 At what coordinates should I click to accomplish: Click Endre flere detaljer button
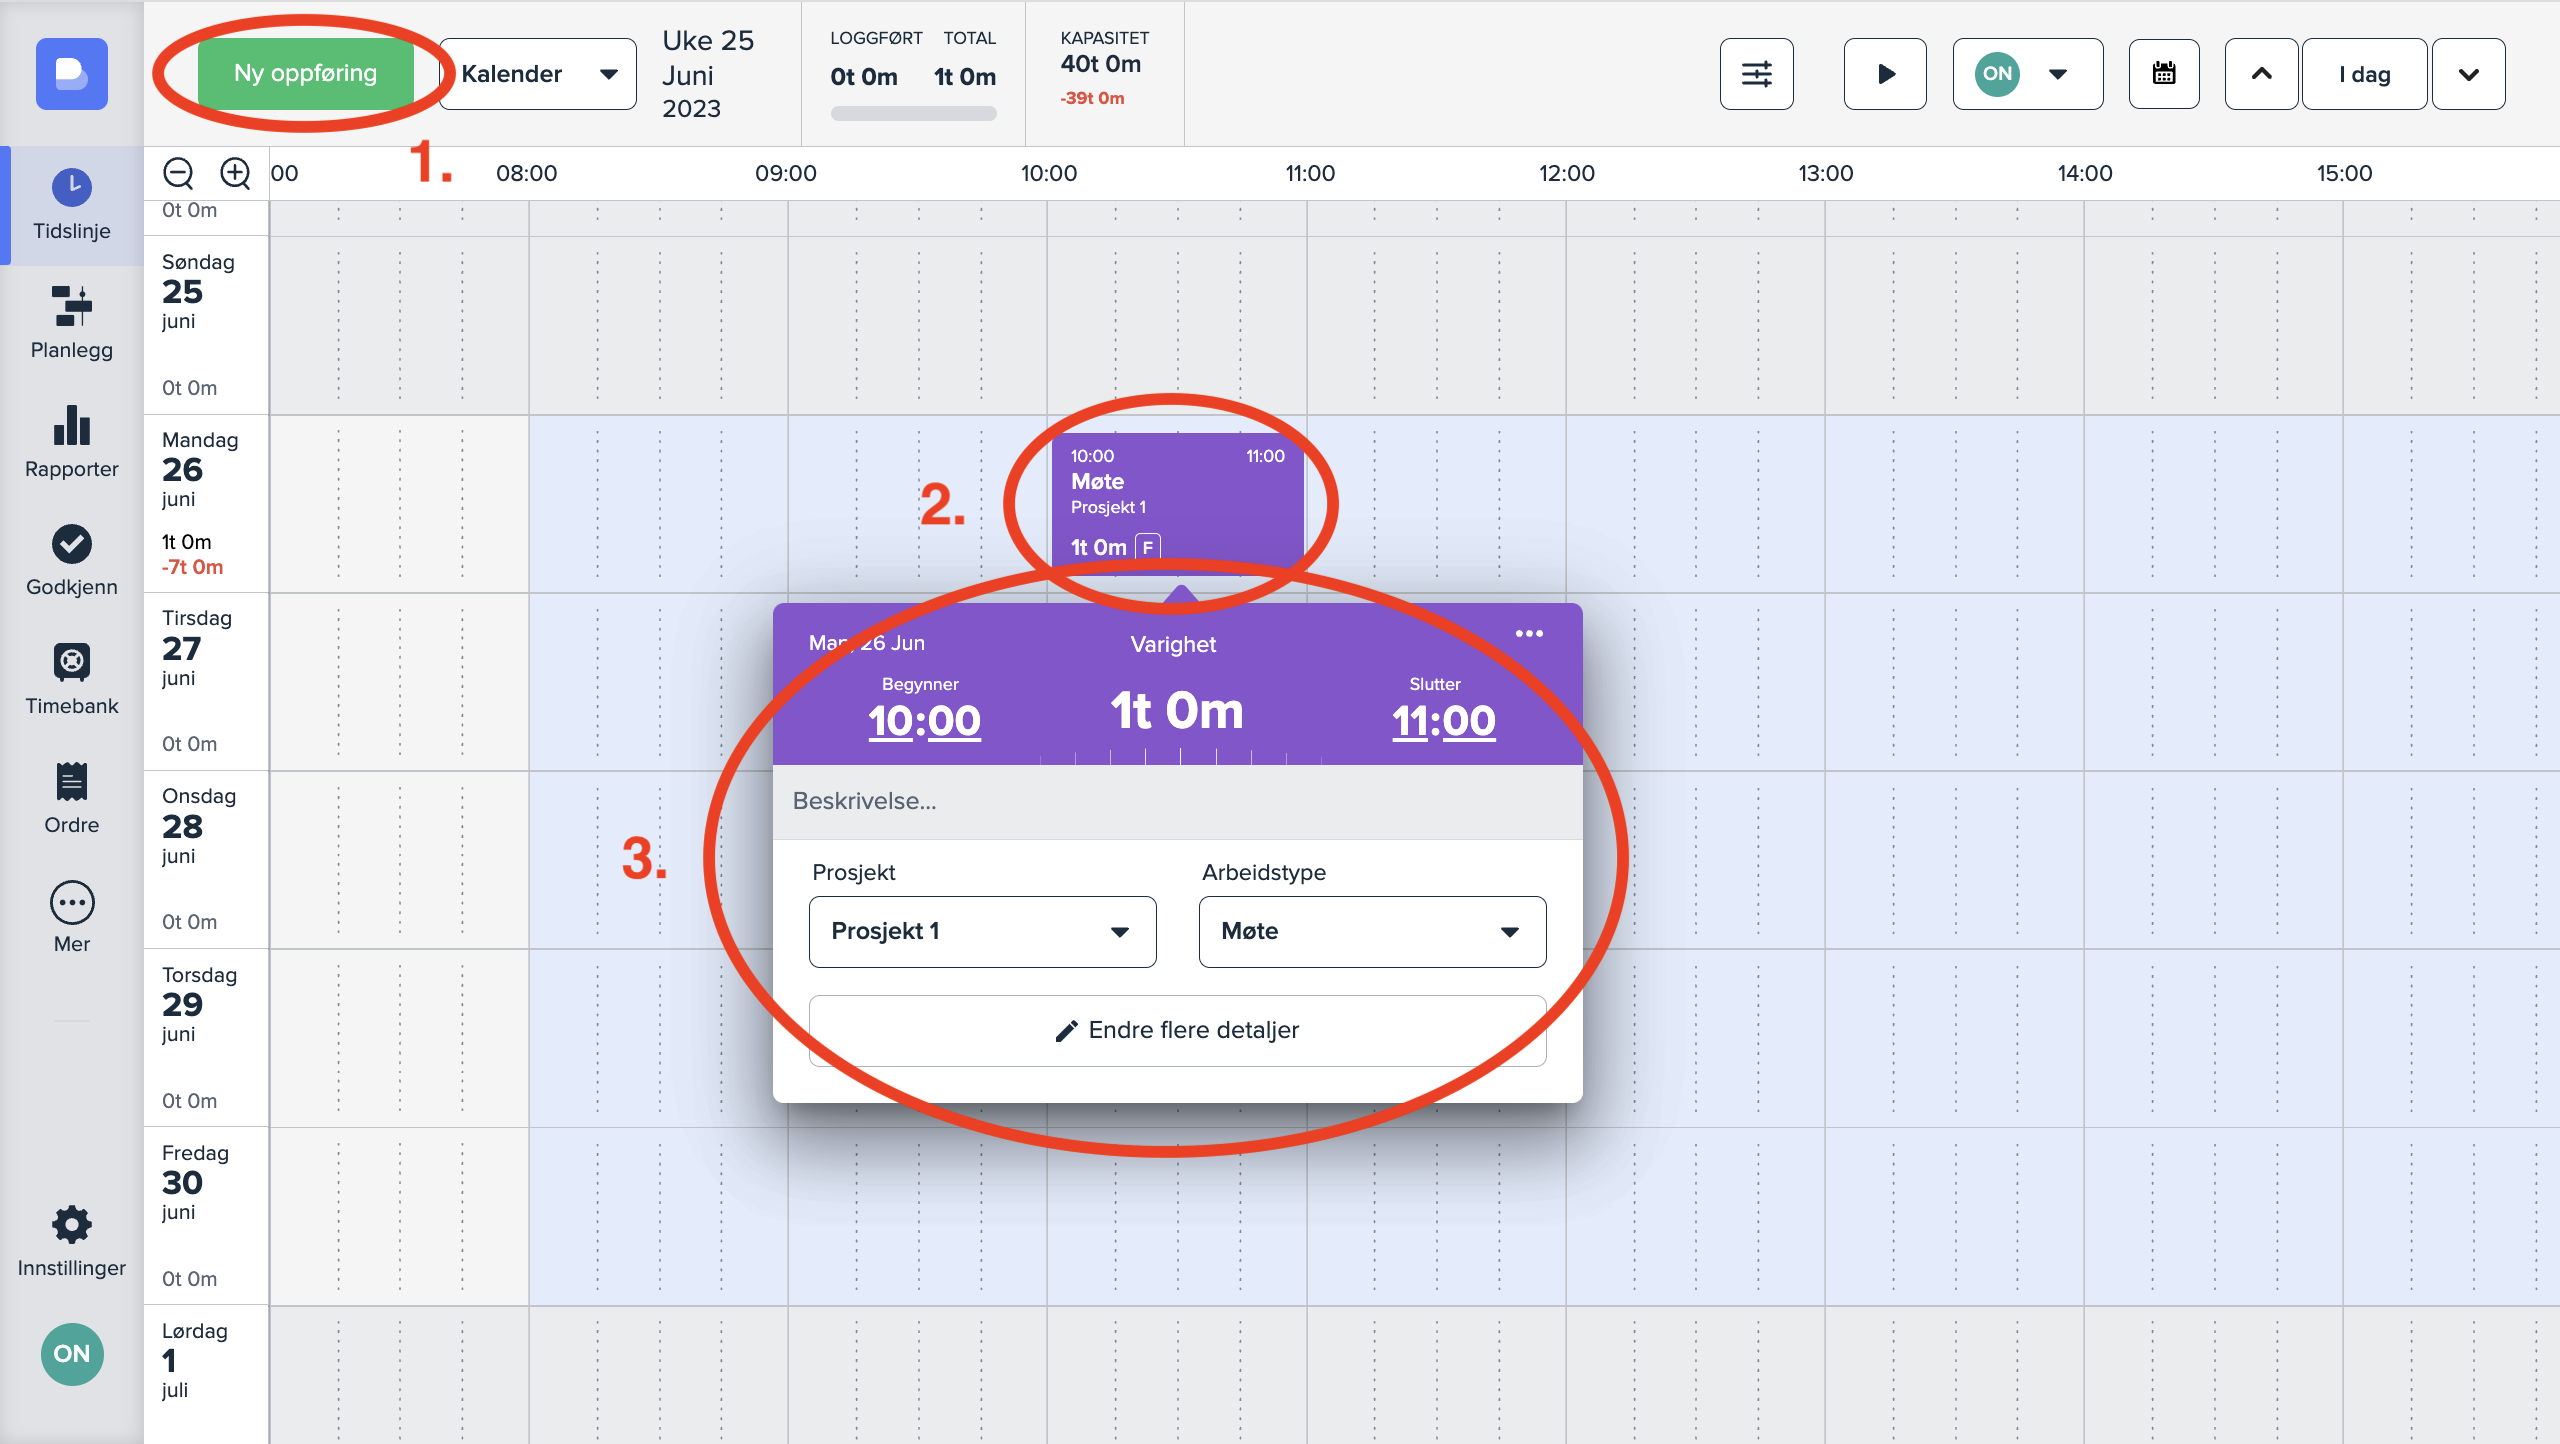[x=1177, y=1030]
